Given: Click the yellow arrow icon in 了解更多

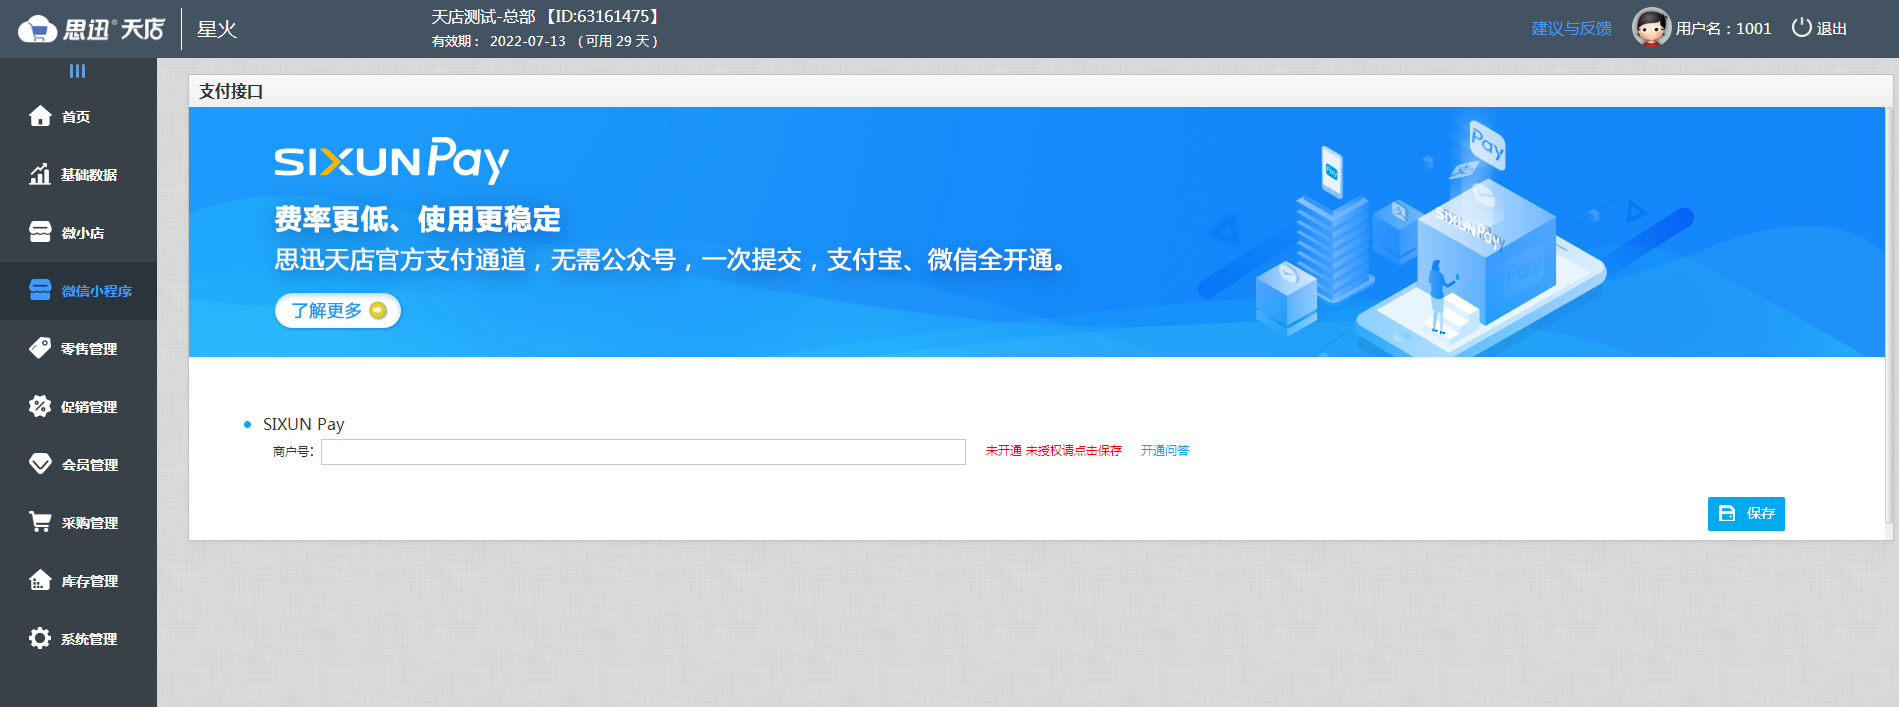Looking at the screenshot, I should click(378, 311).
